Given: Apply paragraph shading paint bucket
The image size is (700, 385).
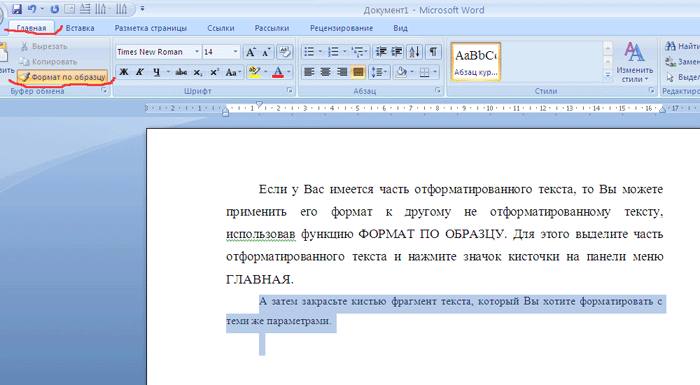Looking at the screenshot, I should [401, 72].
